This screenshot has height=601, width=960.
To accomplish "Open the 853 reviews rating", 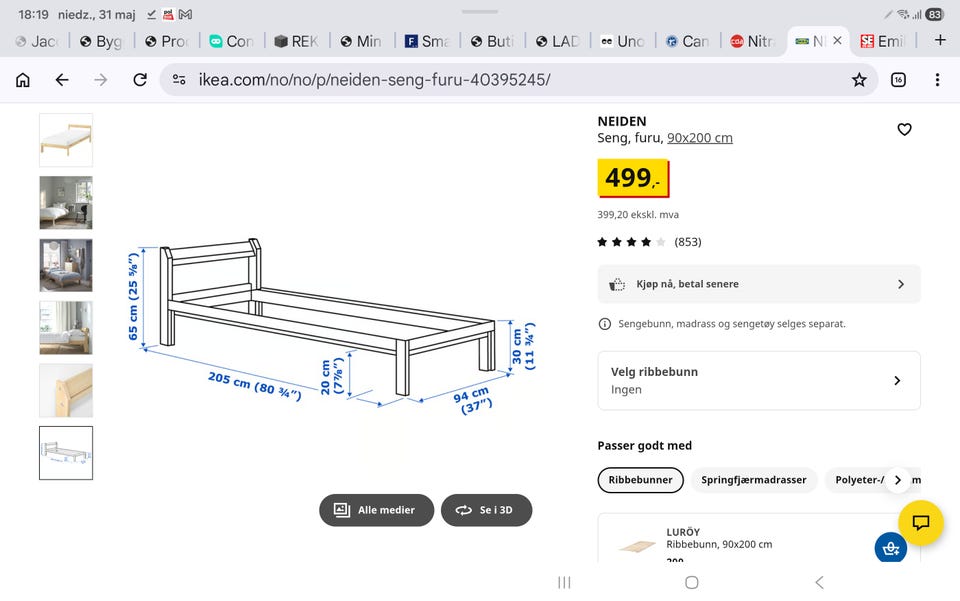I will pyautogui.click(x=650, y=242).
